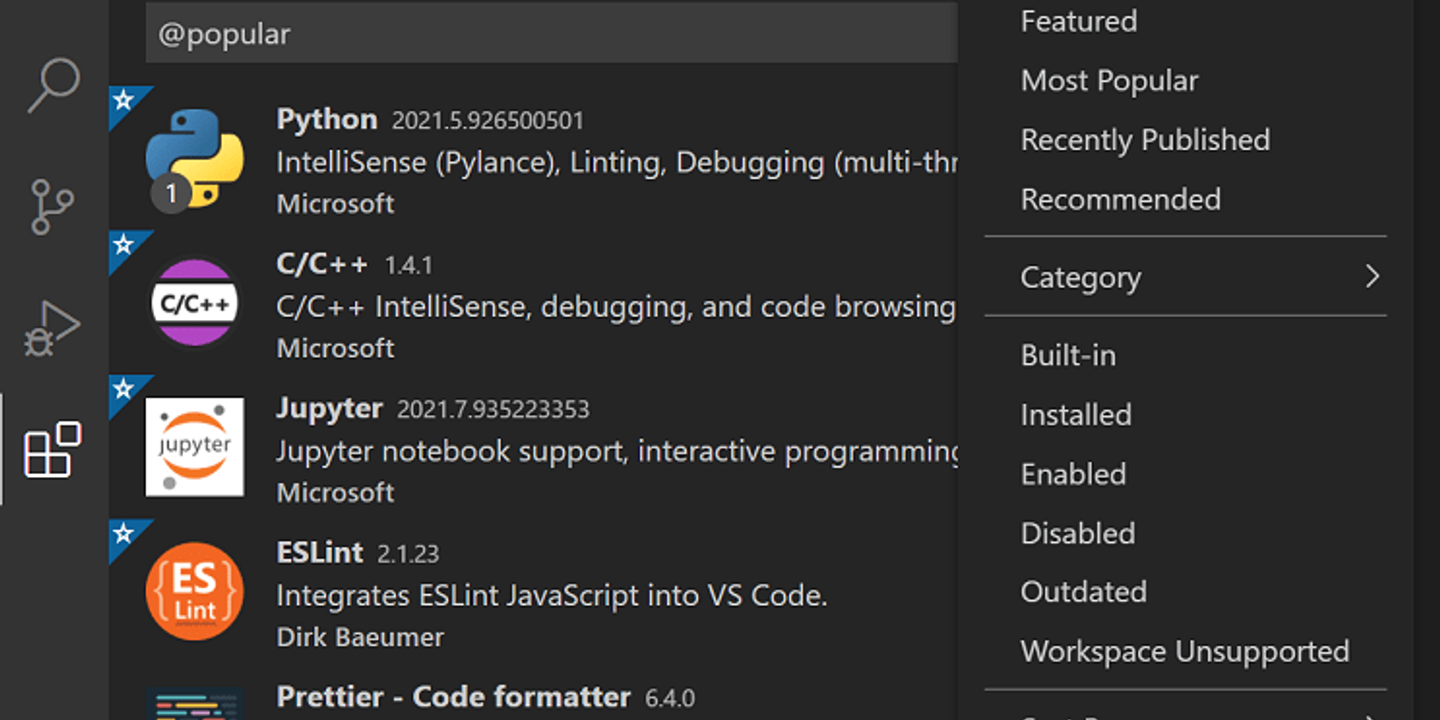Click C/C++ version 1.4.1
Viewport: 1440px width, 720px height.
[408, 265]
